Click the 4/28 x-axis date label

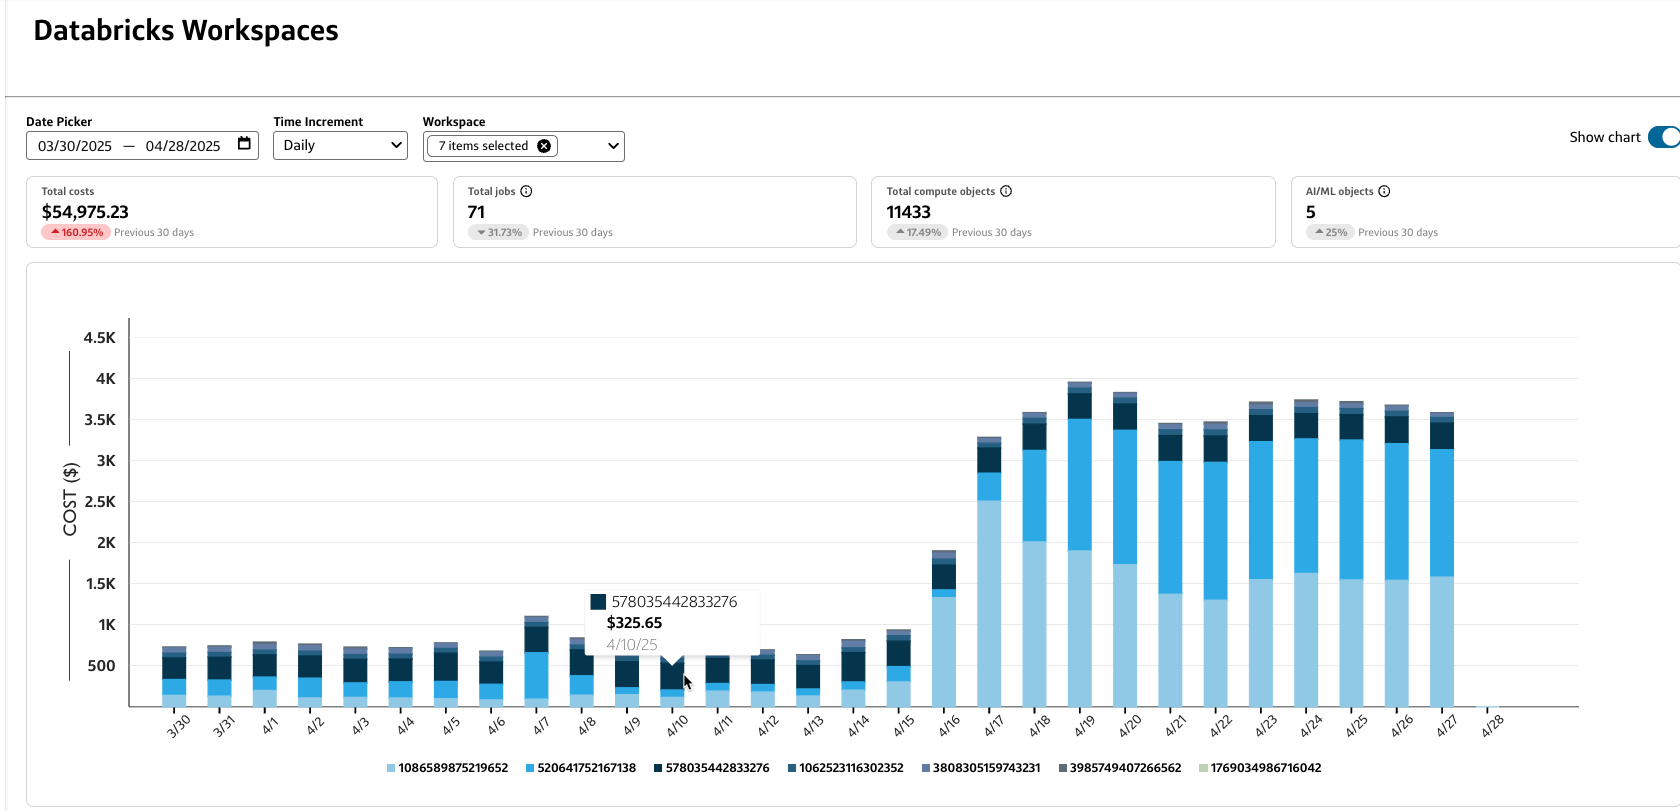[x=1492, y=726]
